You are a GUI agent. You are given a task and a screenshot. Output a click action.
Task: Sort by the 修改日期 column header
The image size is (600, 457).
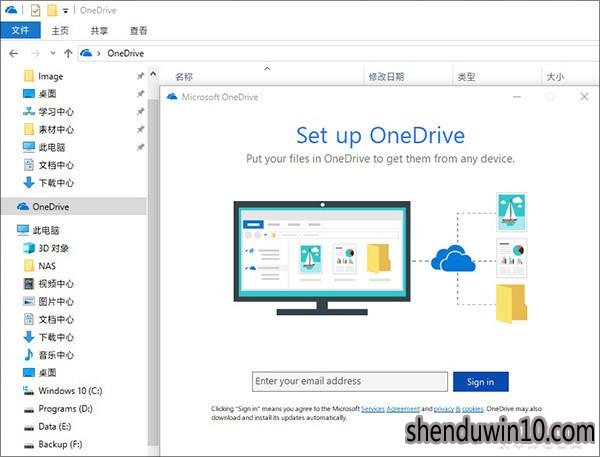point(386,77)
